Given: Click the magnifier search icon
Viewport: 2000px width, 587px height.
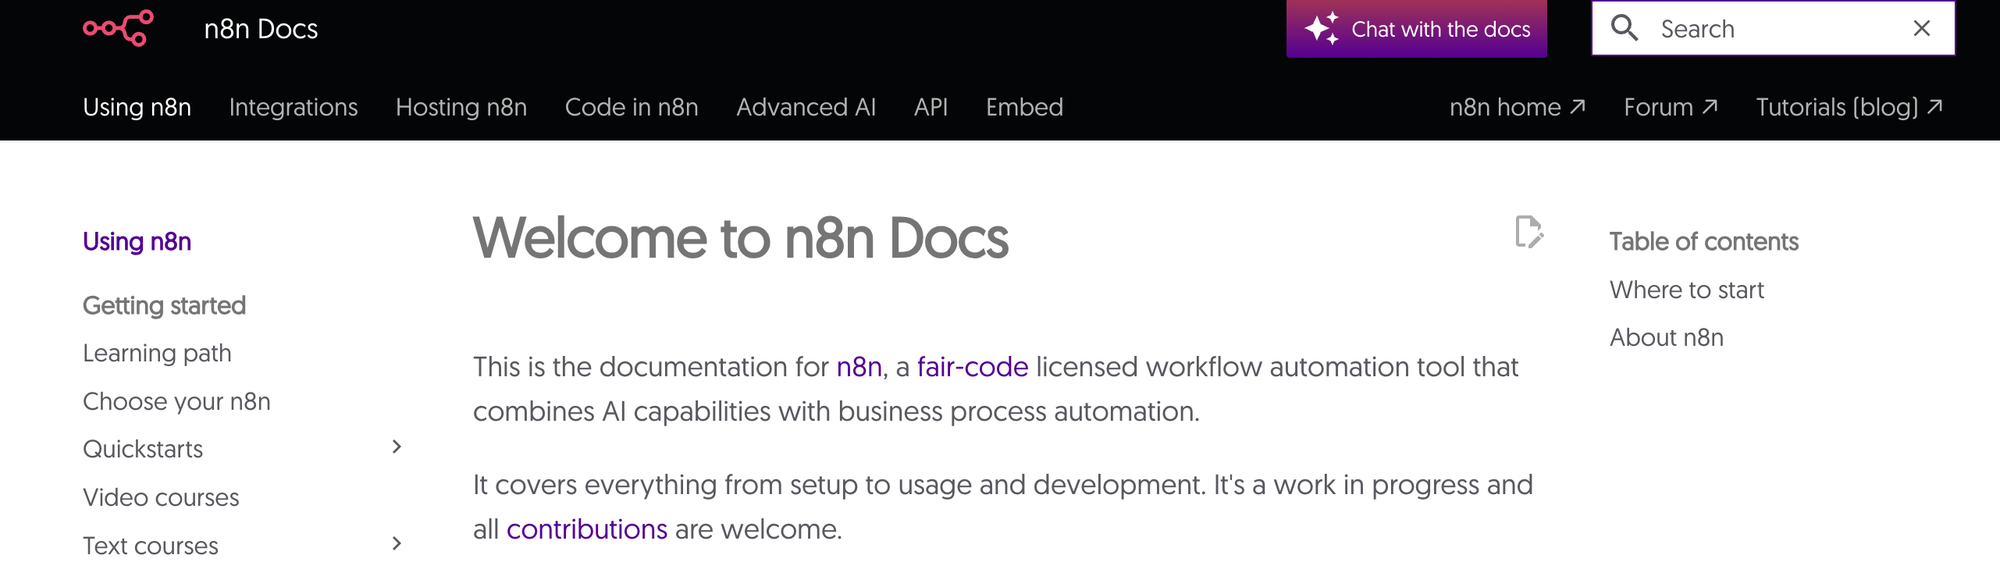Looking at the screenshot, I should tap(1625, 28).
